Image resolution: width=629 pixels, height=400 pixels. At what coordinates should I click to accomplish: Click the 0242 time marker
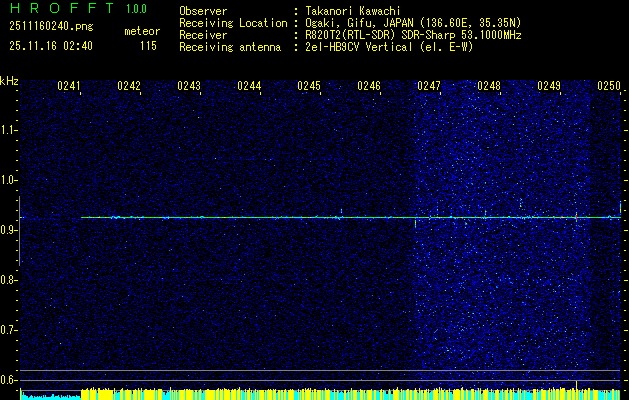click(129, 86)
